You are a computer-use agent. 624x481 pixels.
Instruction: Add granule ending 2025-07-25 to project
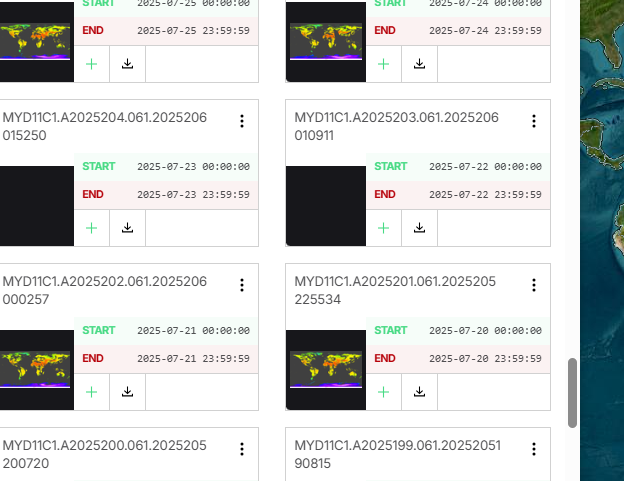pos(92,64)
